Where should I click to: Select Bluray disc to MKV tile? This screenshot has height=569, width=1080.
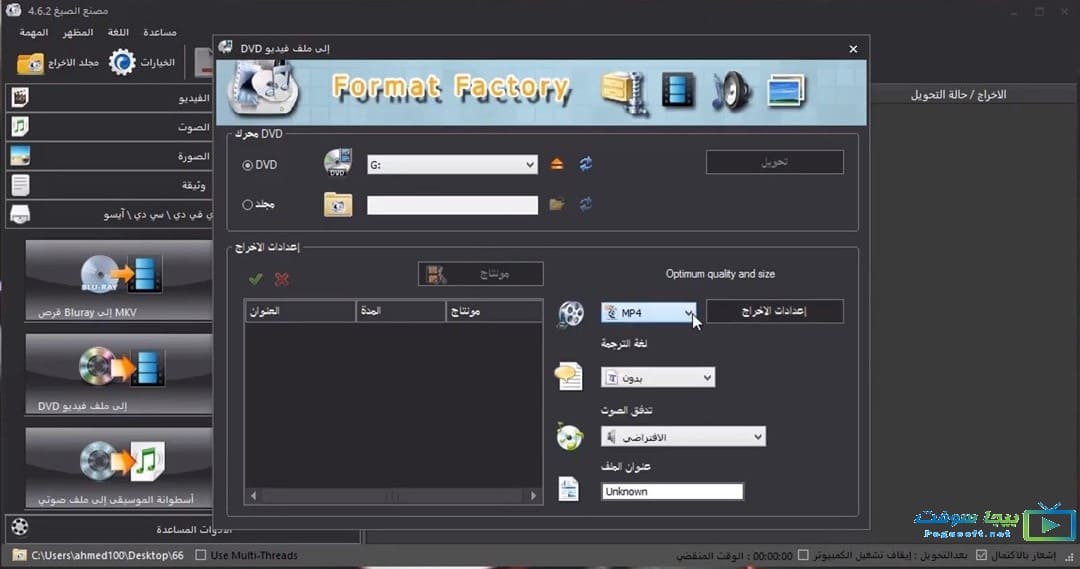[119, 280]
